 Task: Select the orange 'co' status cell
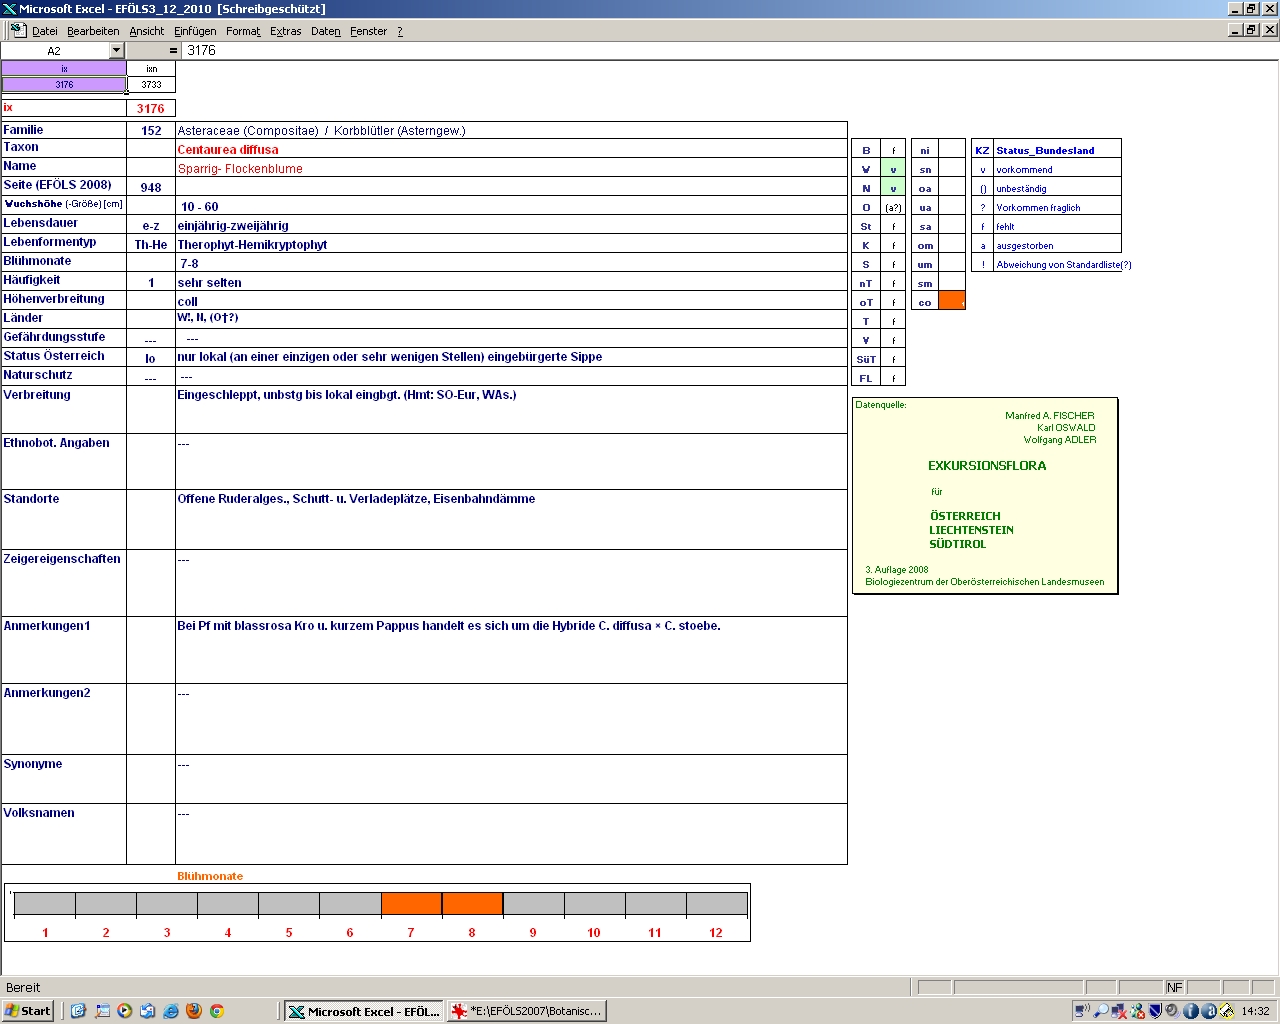(952, 302)
